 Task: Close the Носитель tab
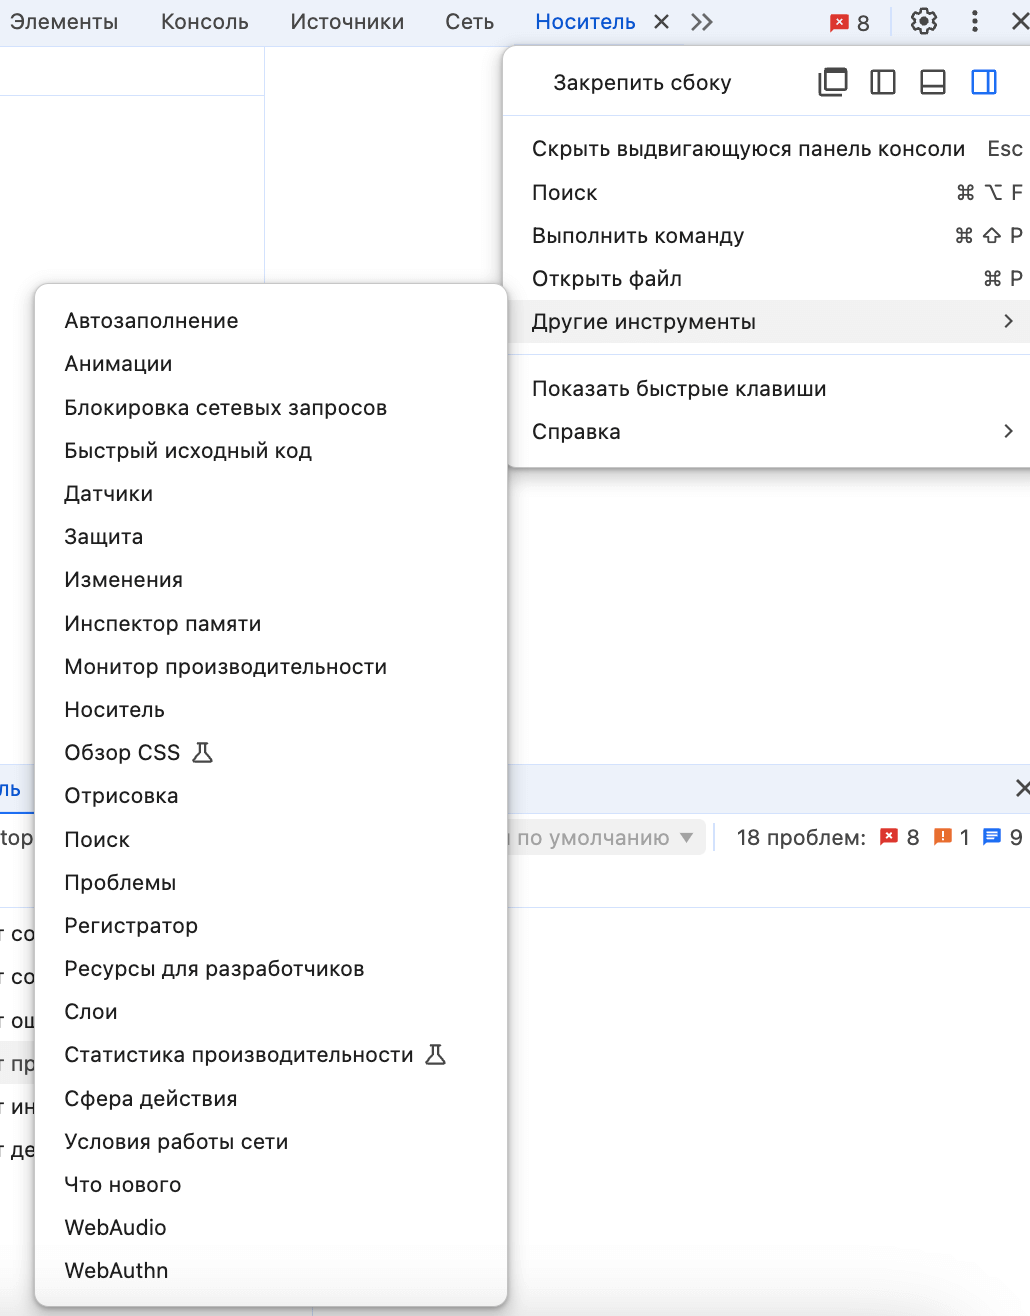point(660,20)
